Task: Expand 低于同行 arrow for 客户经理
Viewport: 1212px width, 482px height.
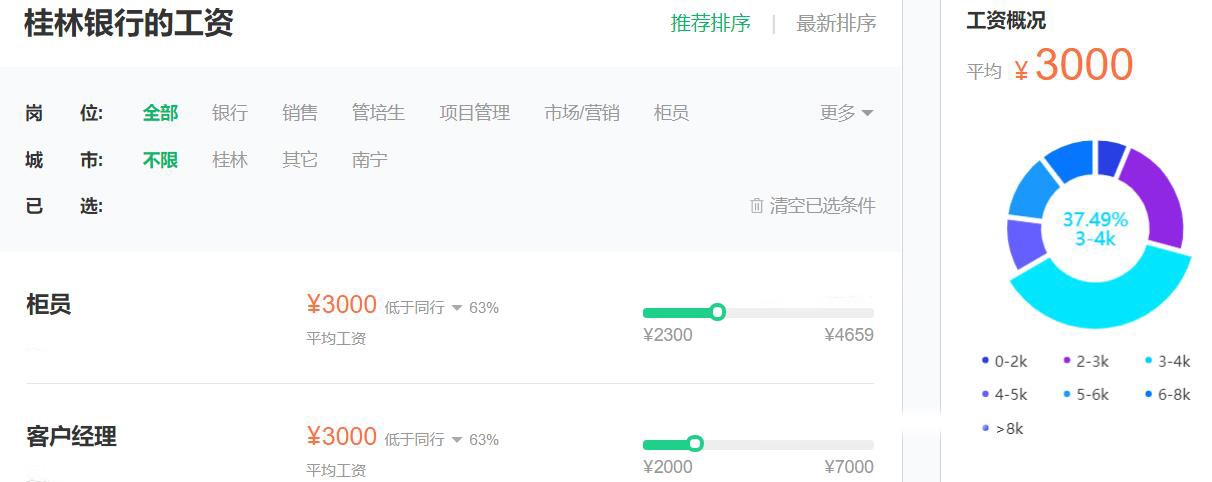Action: (457, 440)
